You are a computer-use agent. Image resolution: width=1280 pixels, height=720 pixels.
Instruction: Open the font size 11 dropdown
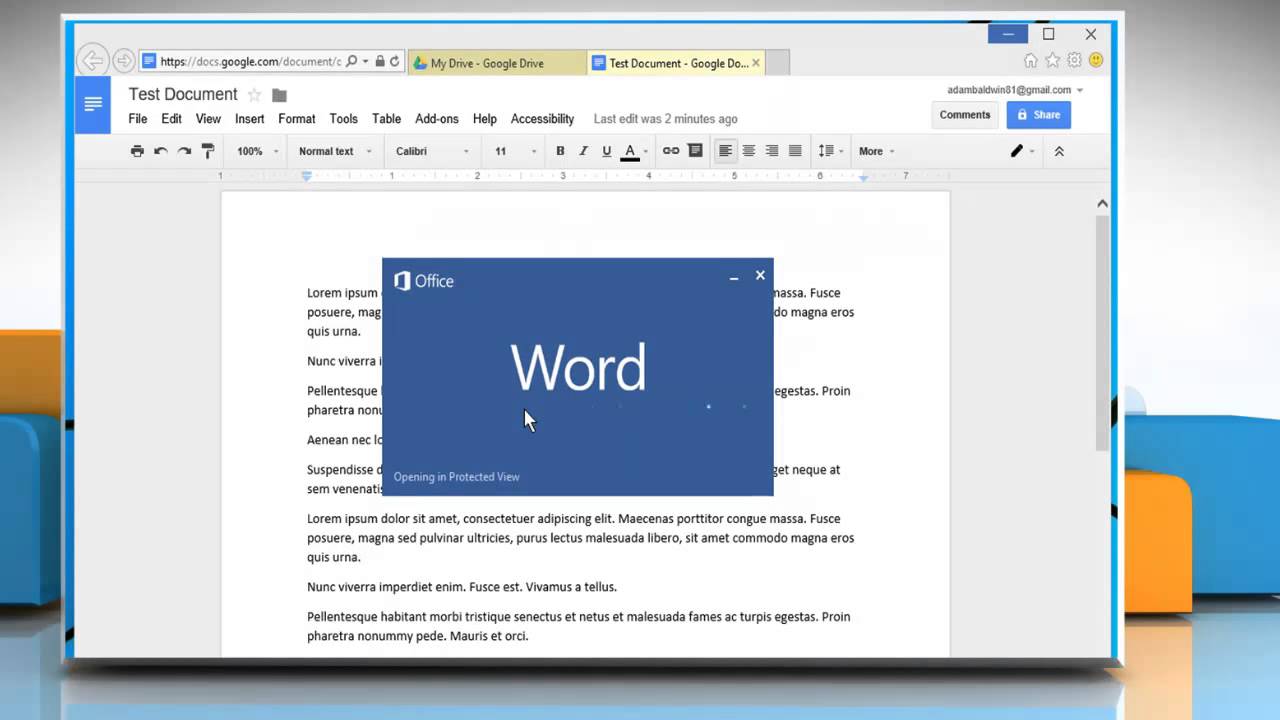pos(515,151)
